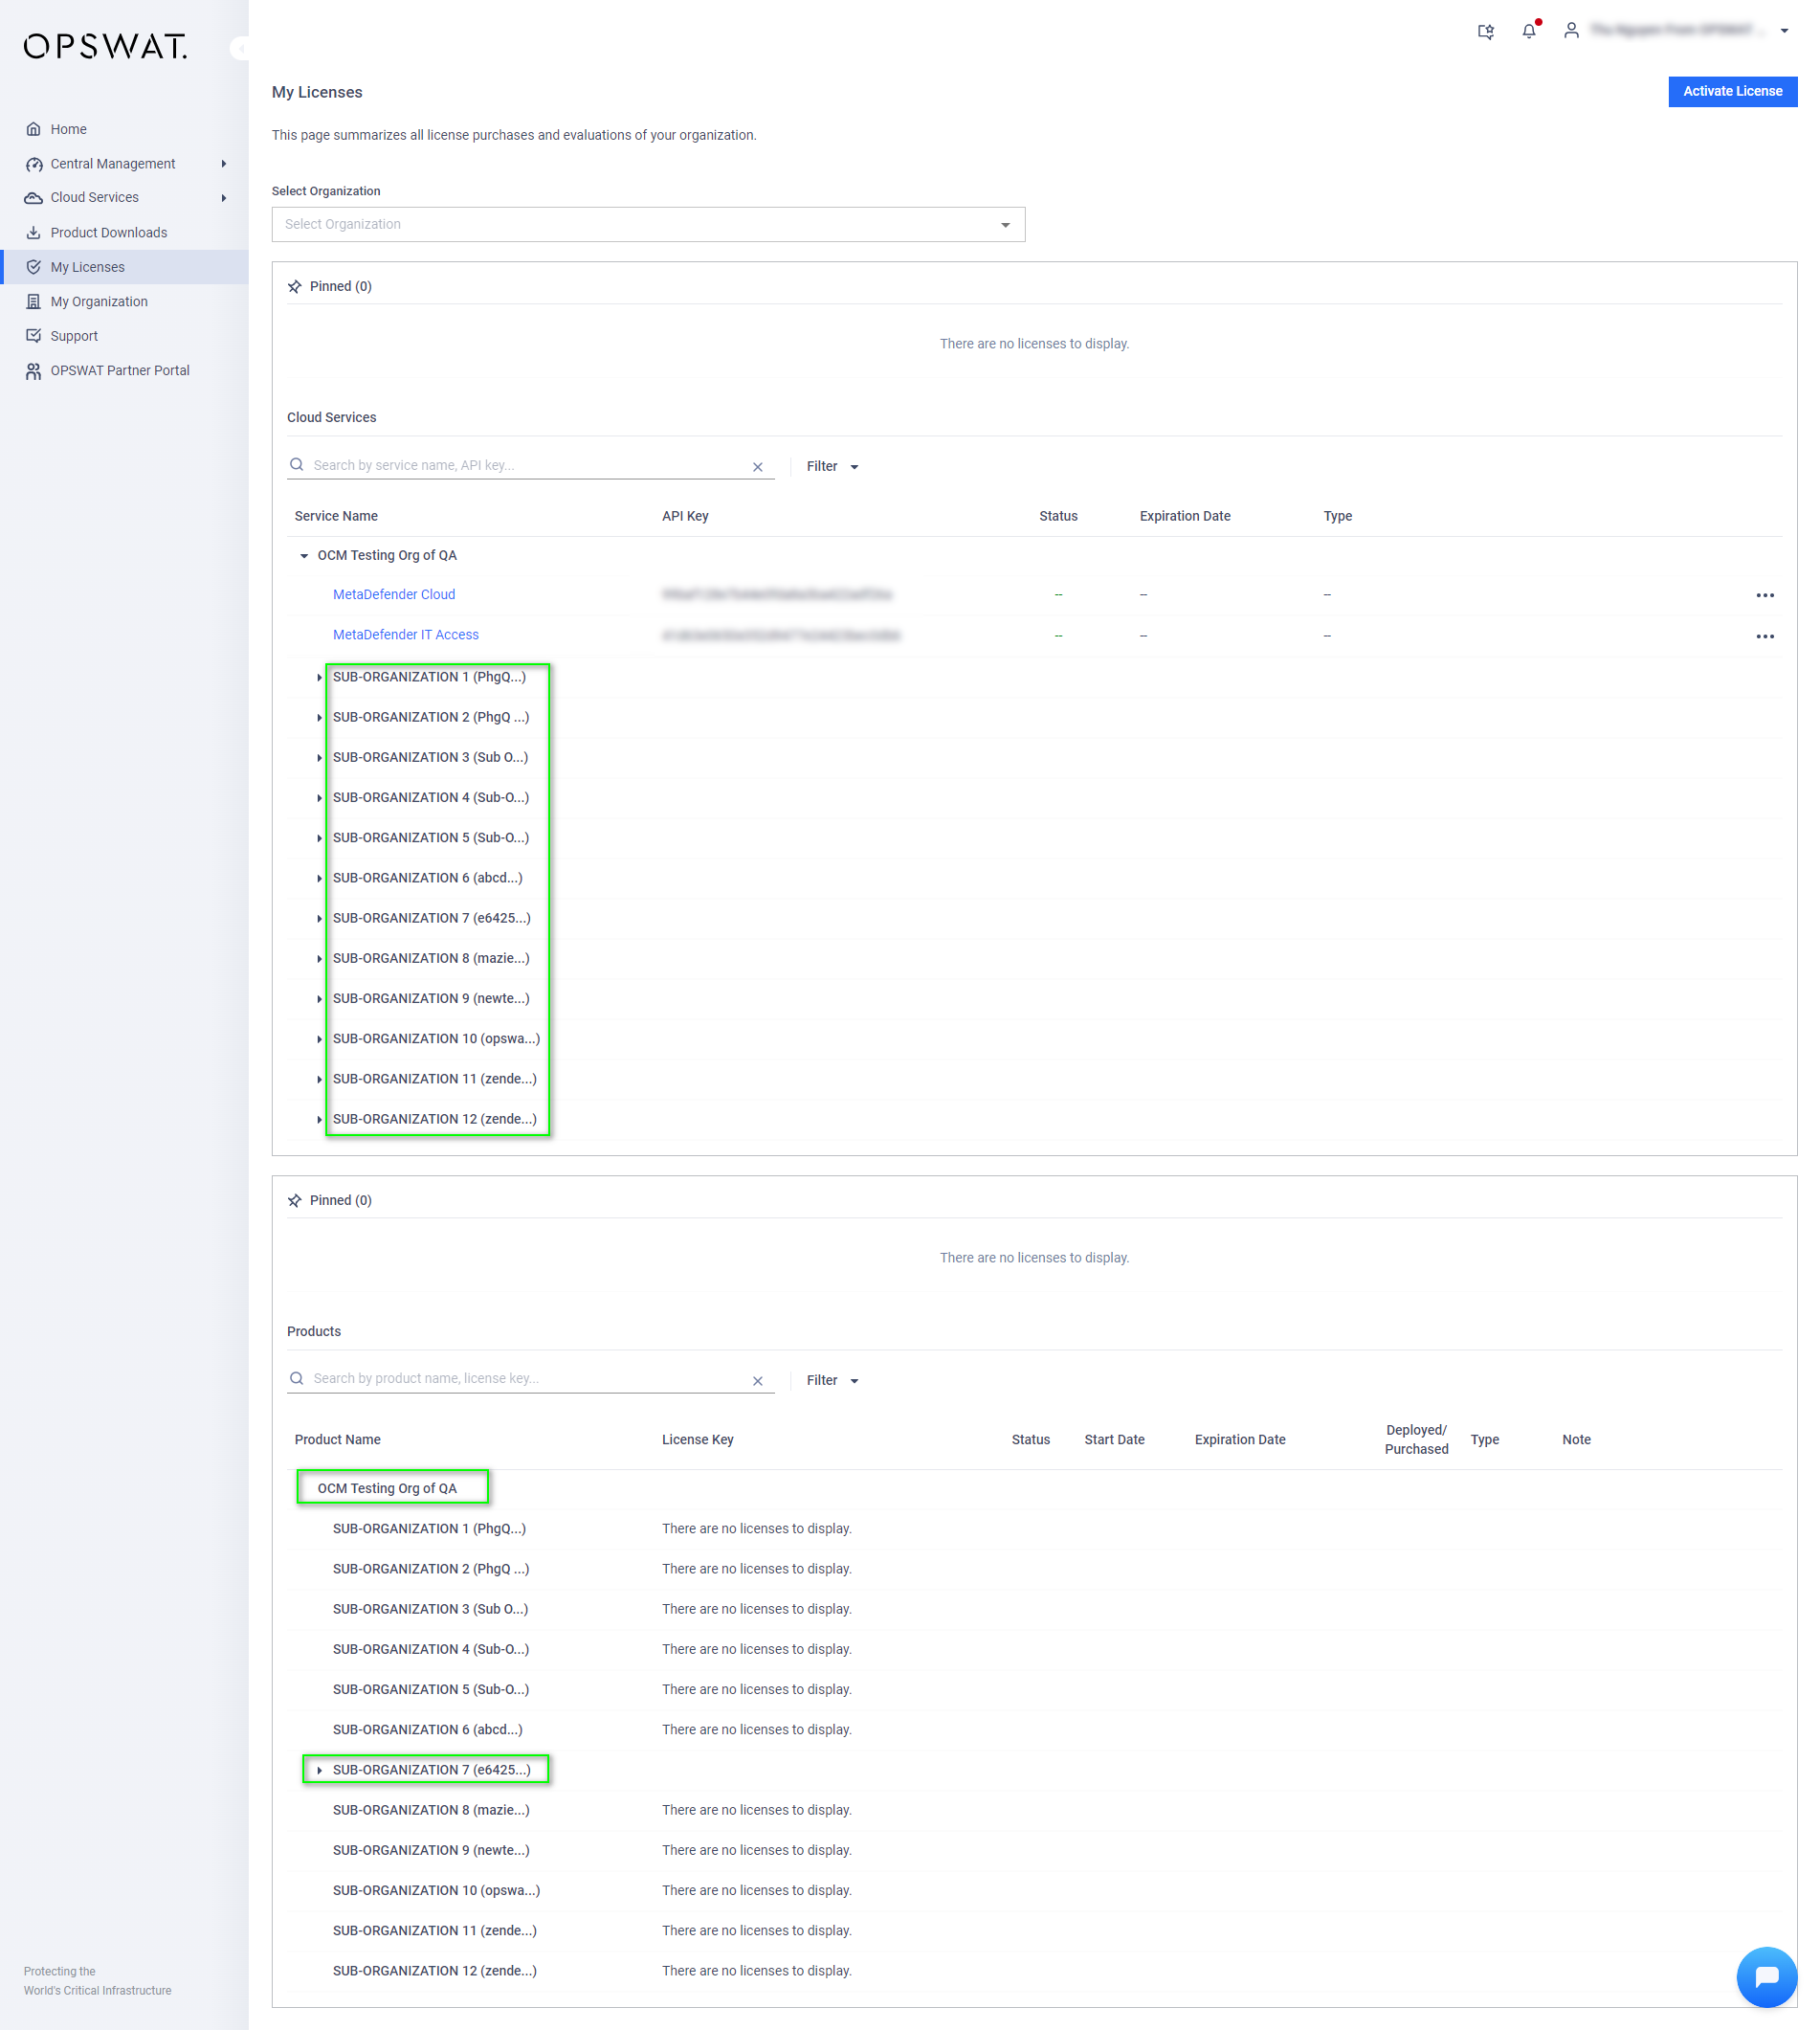1820x2030 pixels.
Task: Click the Central Management gauge icon
Action: click(x=33, y=164)
